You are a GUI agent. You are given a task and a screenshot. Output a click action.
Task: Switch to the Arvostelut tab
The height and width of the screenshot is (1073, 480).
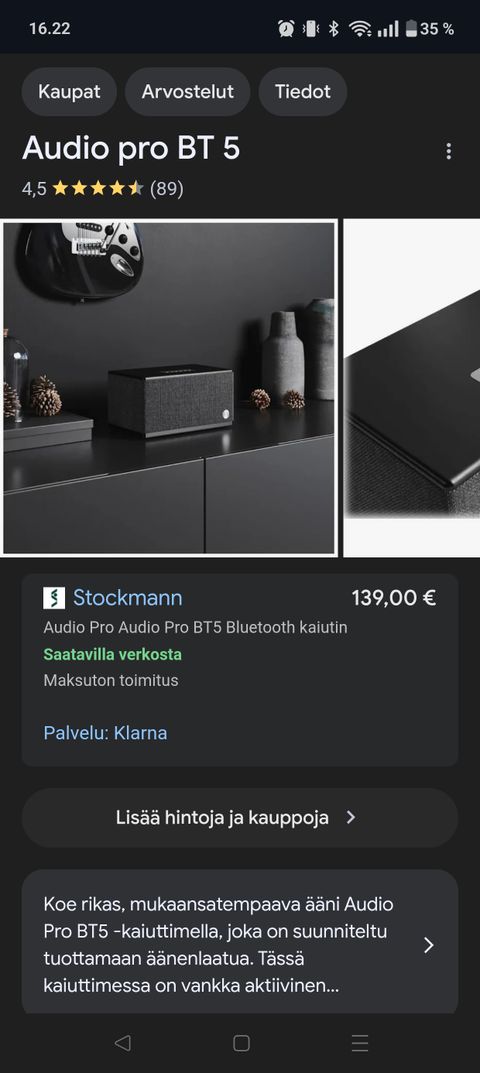tap(188, 92)
